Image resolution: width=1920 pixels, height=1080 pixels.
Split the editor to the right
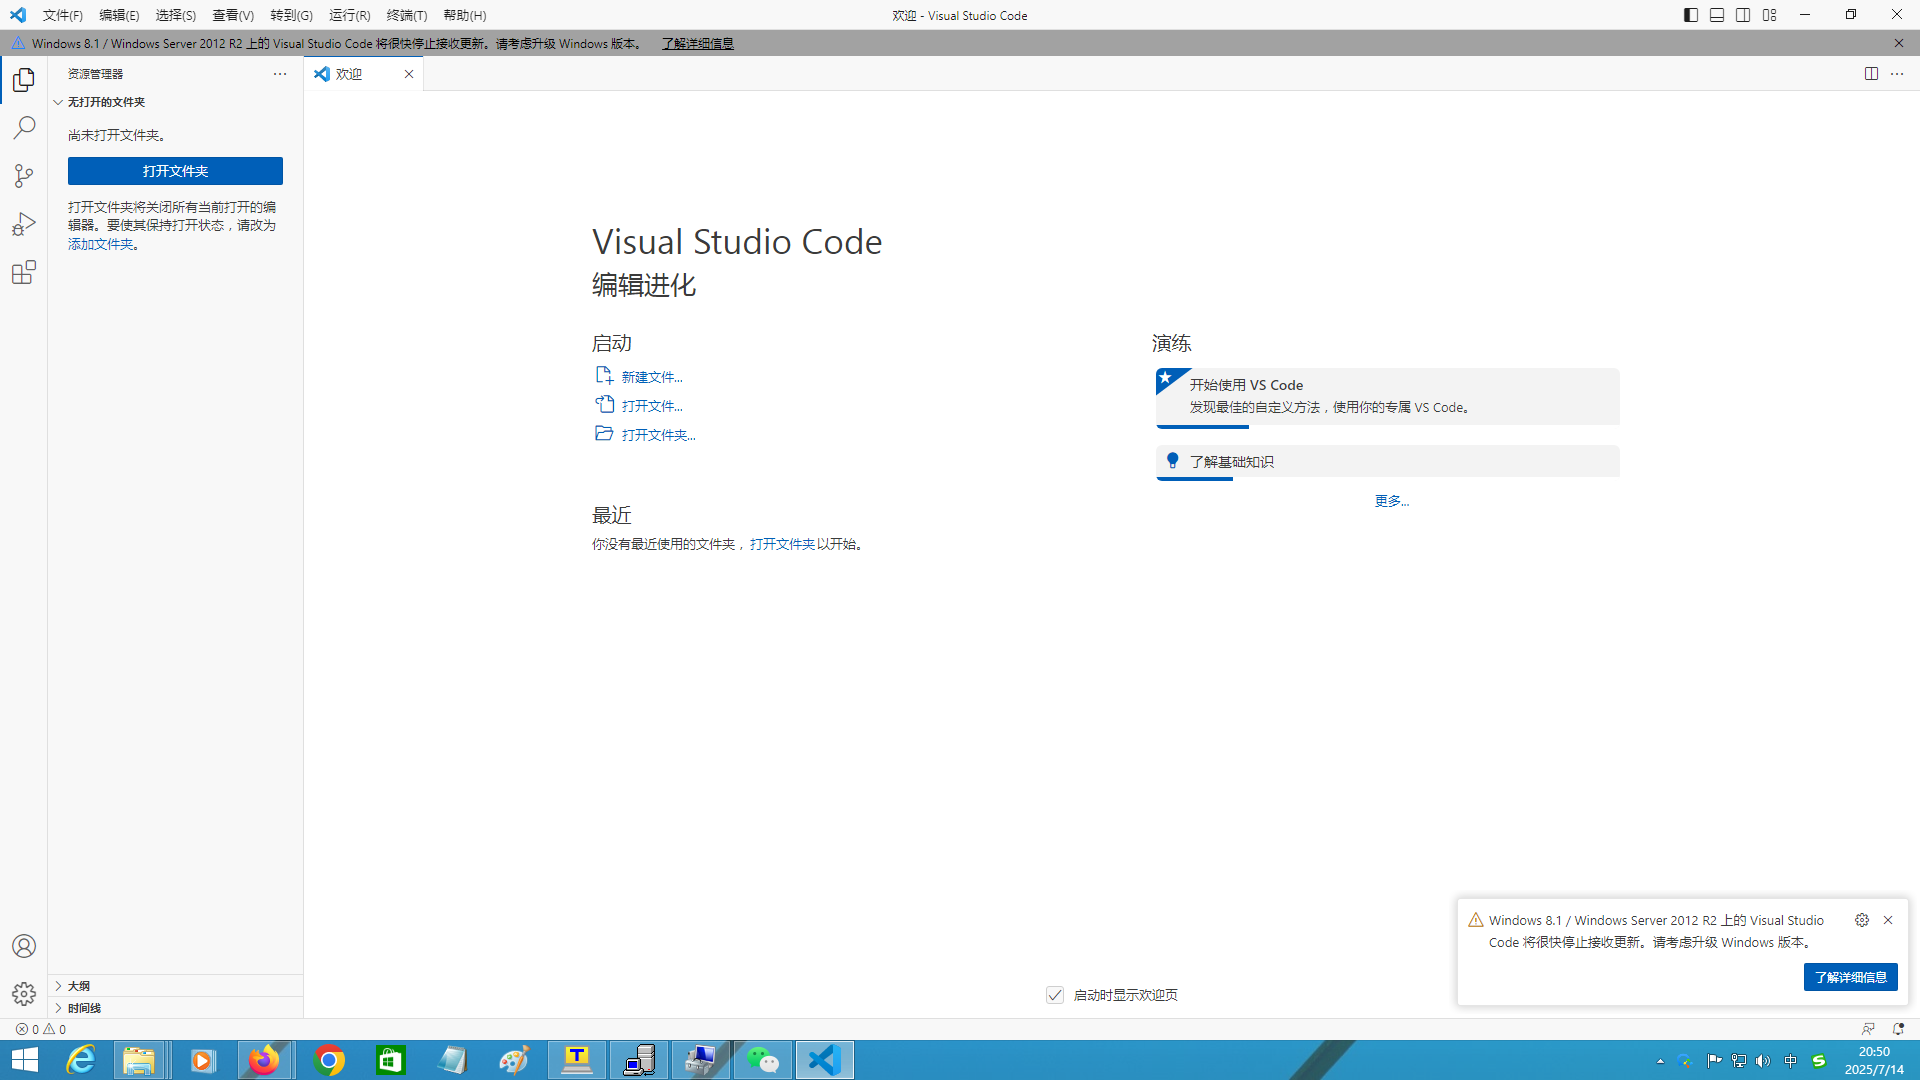(x=1871, y=74)
